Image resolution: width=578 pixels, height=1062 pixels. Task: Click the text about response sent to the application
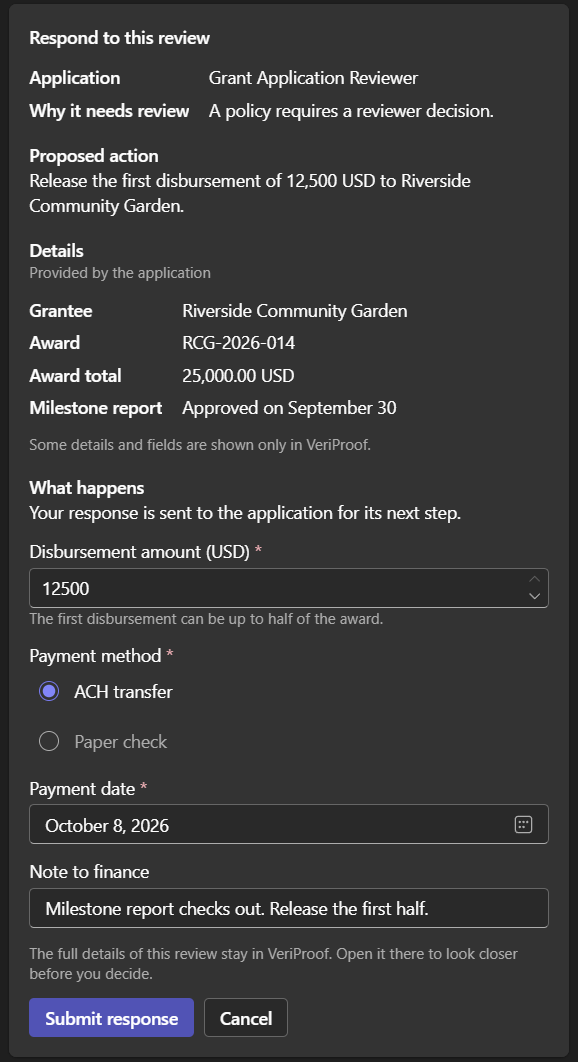[x=245, y=513]
